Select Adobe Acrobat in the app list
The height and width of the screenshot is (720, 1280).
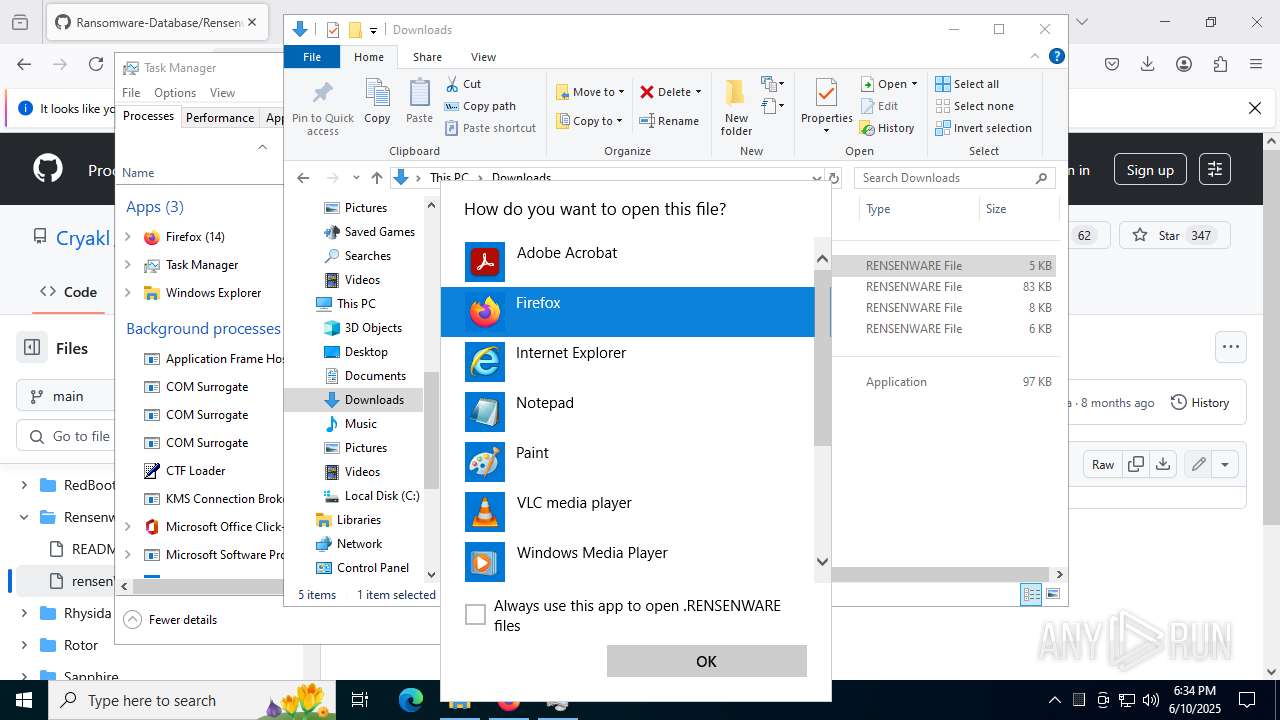coord(628,262)
